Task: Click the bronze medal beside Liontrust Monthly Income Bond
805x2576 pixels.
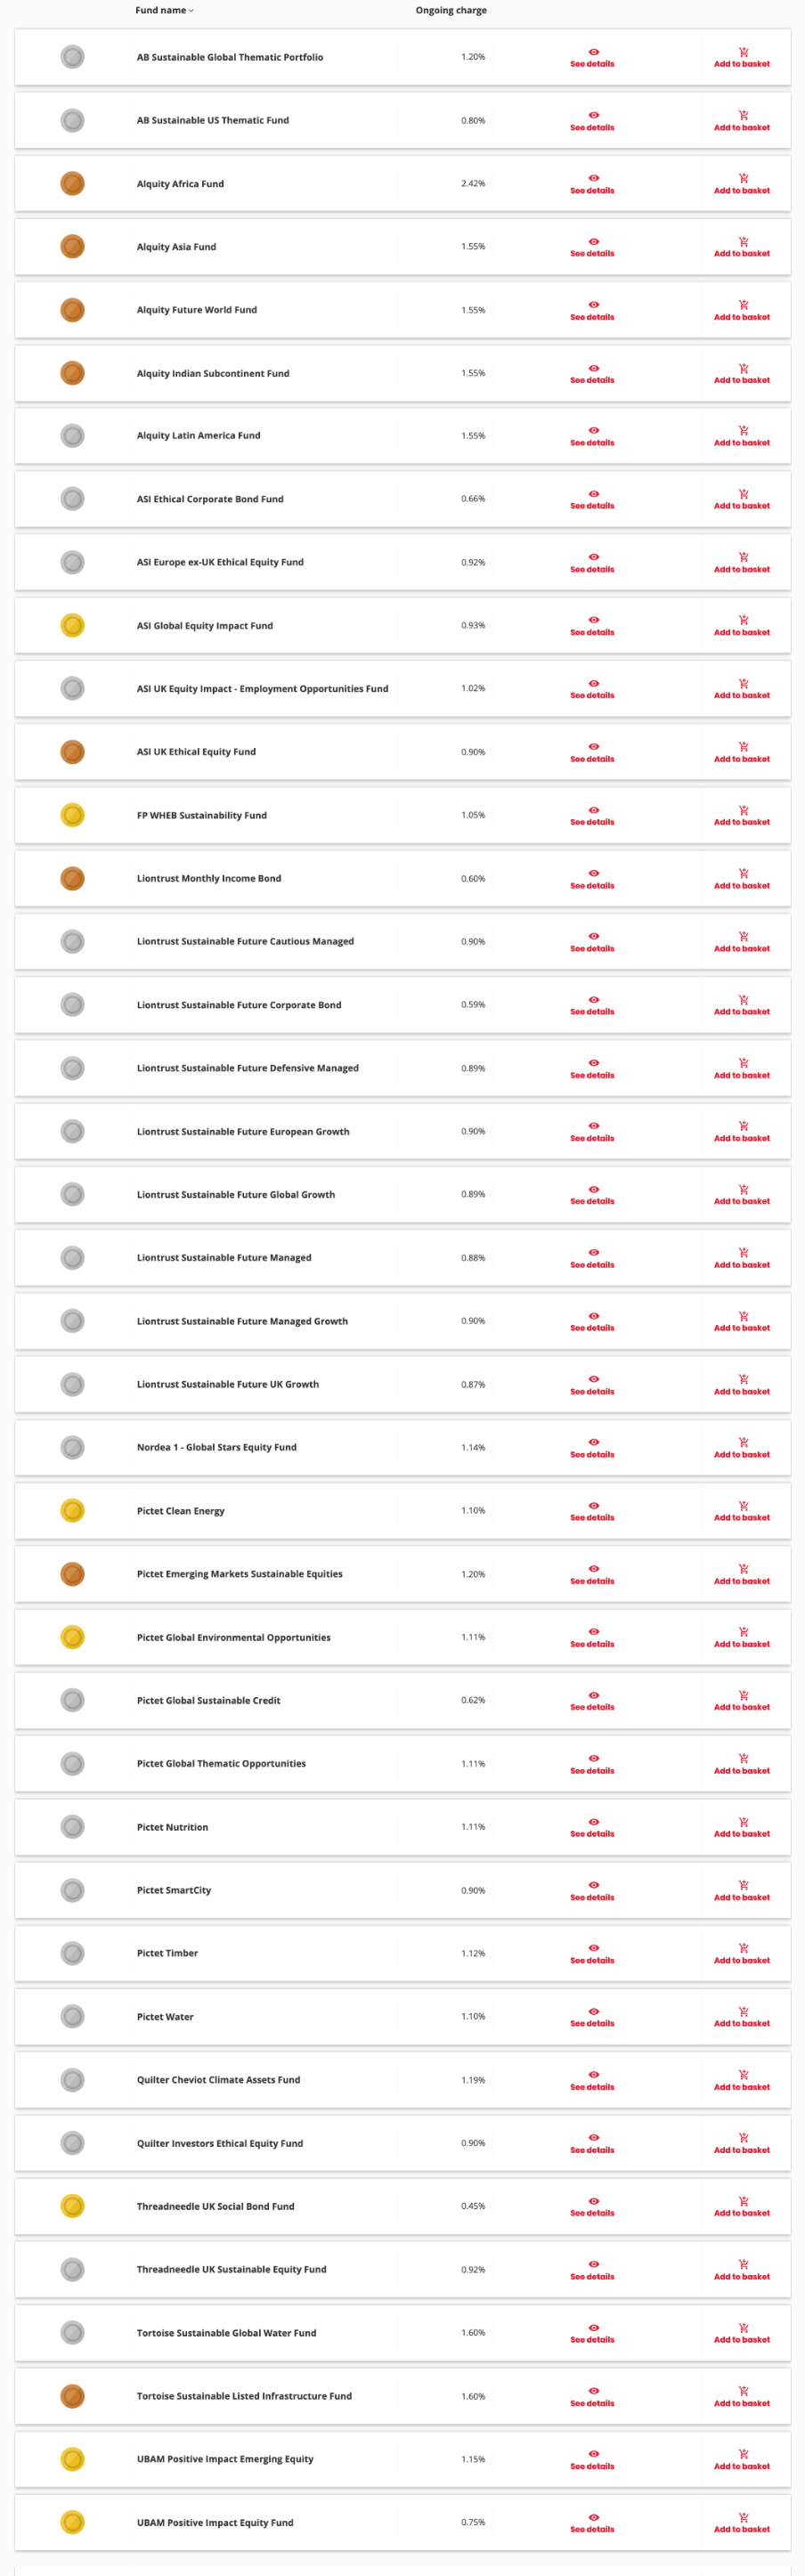Action: pyautogui.click(x=72, y=878)
